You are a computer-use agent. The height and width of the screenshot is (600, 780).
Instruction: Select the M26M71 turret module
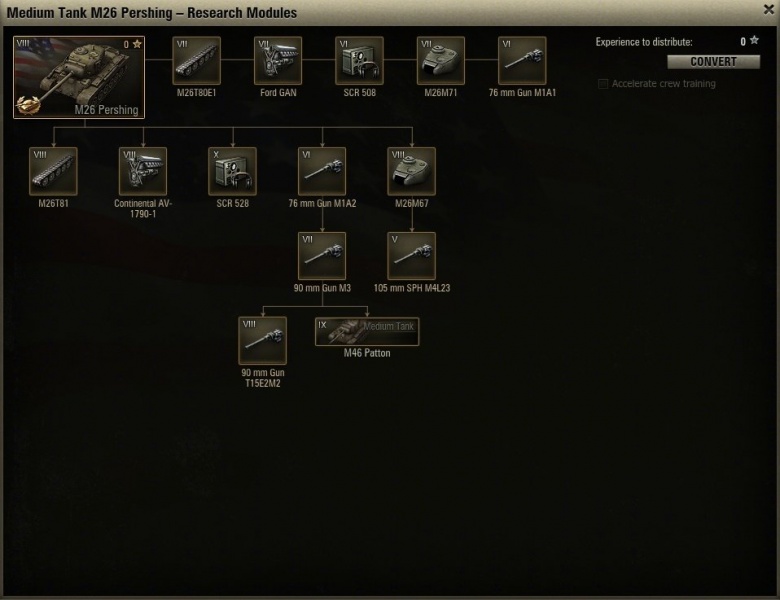[x=441, y=61]
